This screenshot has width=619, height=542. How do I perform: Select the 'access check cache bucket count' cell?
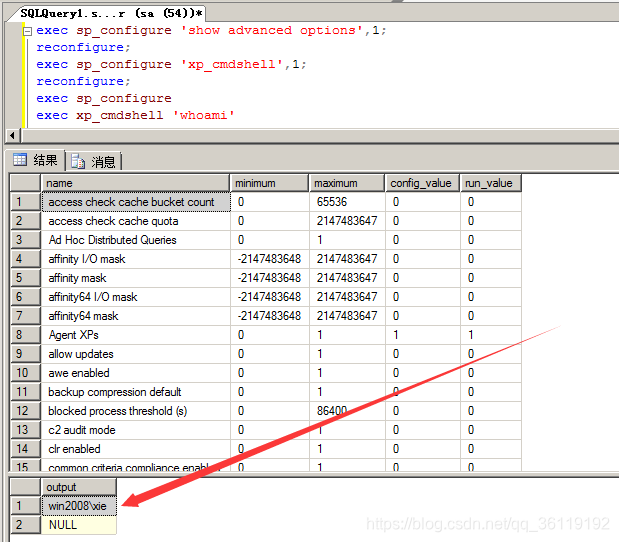pyautogui.click(x=136, y=202)
